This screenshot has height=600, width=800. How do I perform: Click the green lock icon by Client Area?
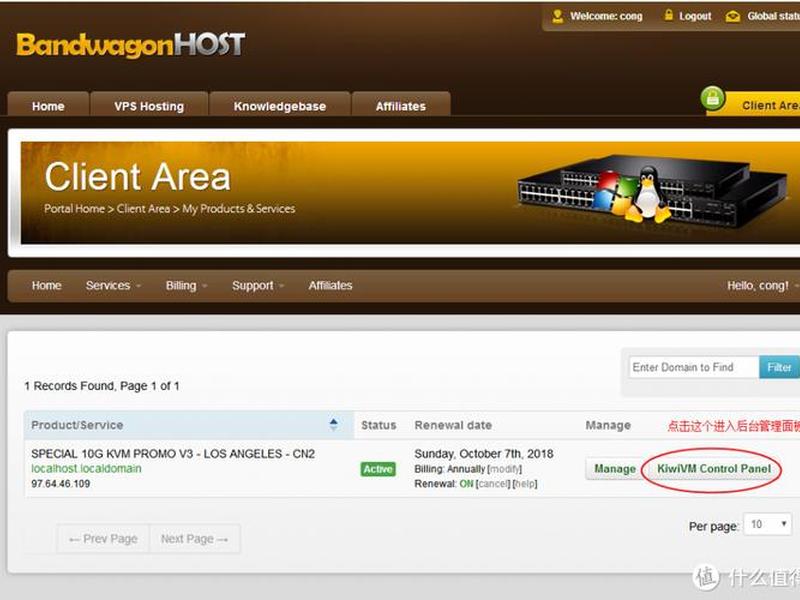(713, 98)
